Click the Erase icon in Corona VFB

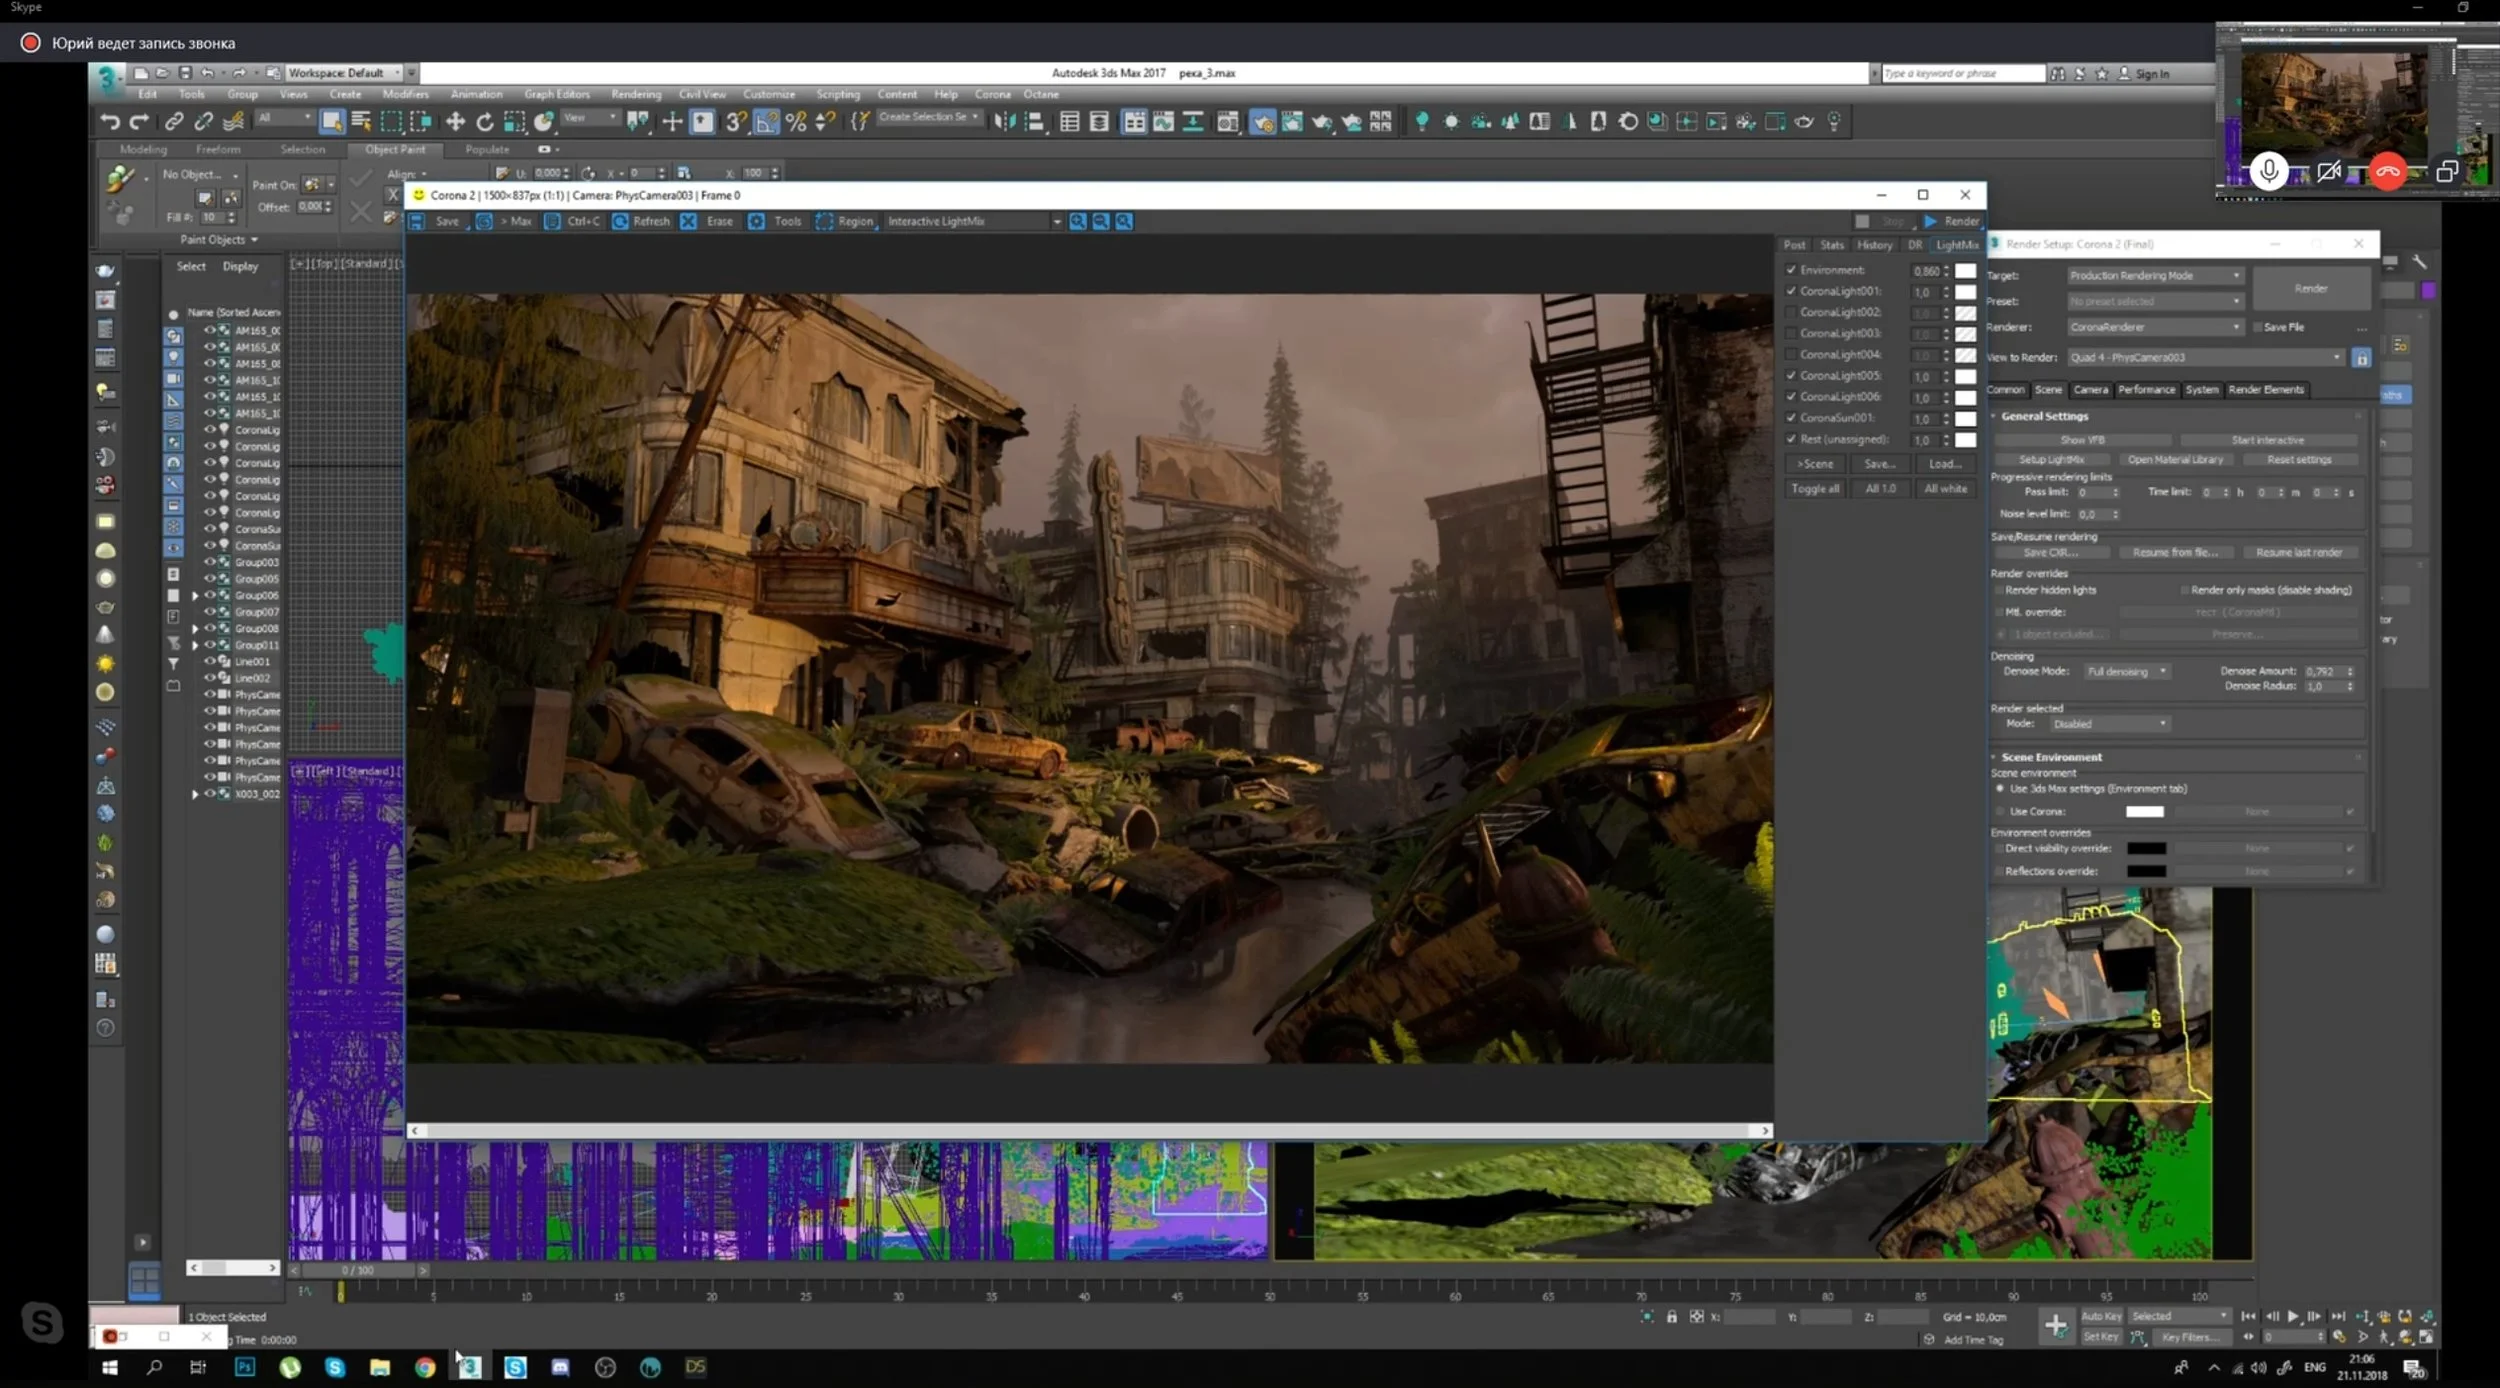[688, 221]
